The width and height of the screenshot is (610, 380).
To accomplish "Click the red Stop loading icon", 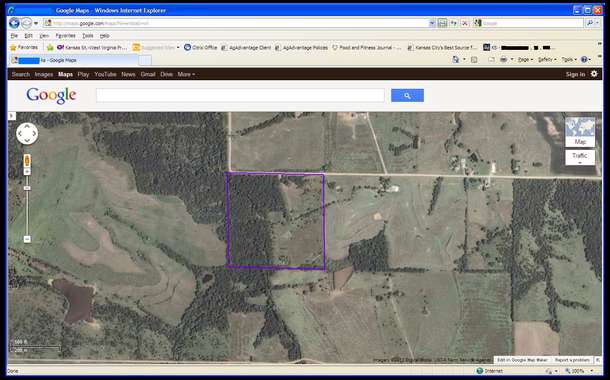I will click(465, 23).
